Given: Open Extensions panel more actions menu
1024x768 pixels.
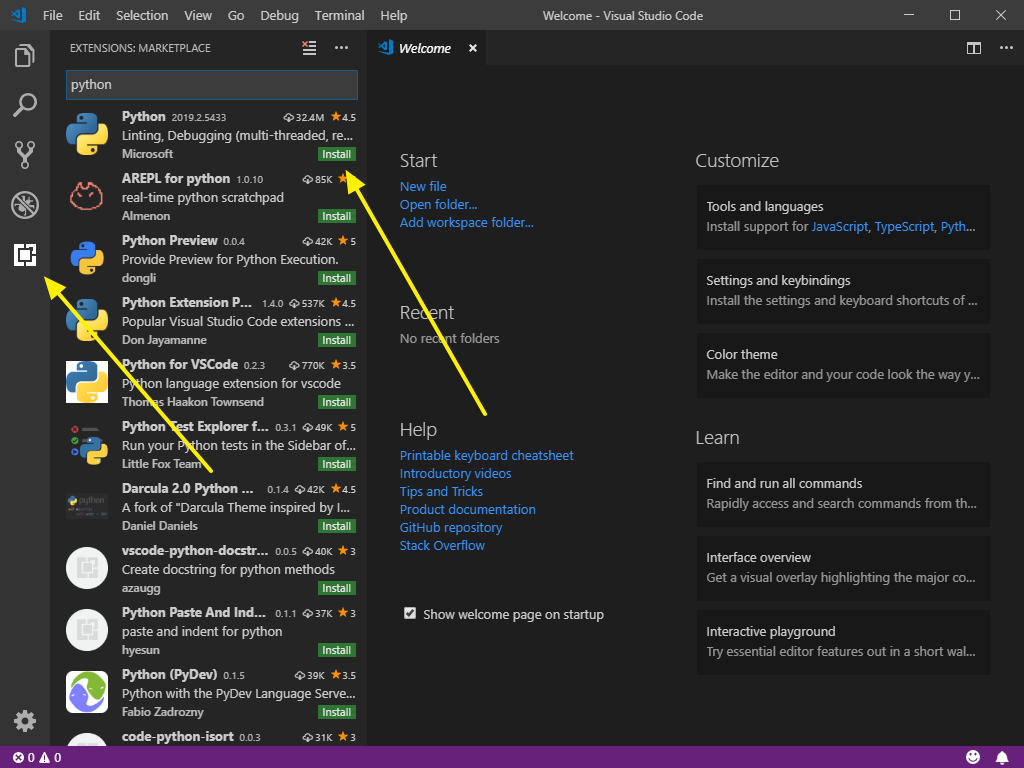Looking at the screenshot, I should [x=342, y=48].
